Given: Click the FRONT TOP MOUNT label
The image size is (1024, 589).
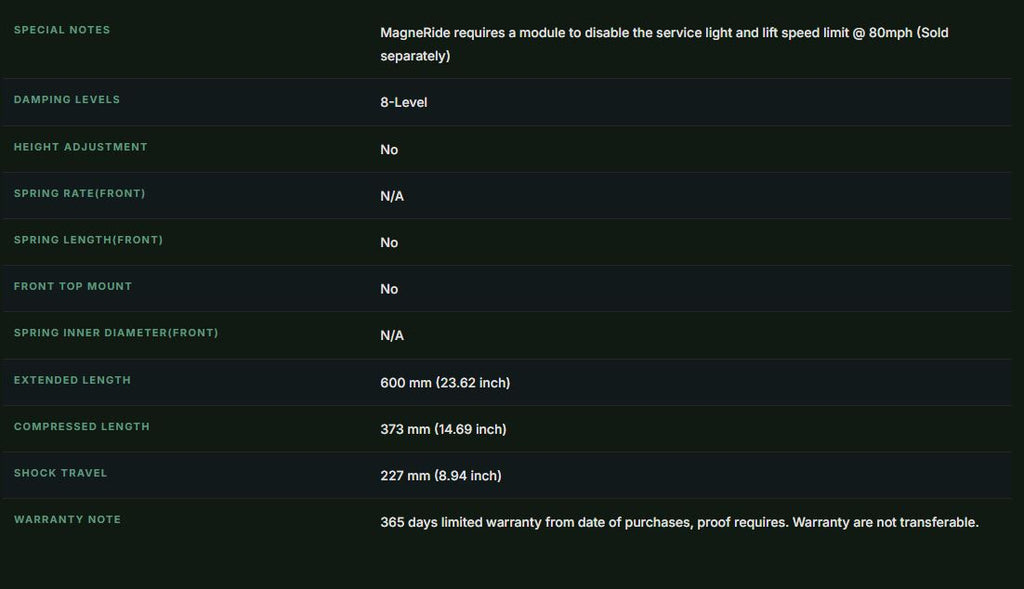Looking at the screenshot, I should point(72,286).
